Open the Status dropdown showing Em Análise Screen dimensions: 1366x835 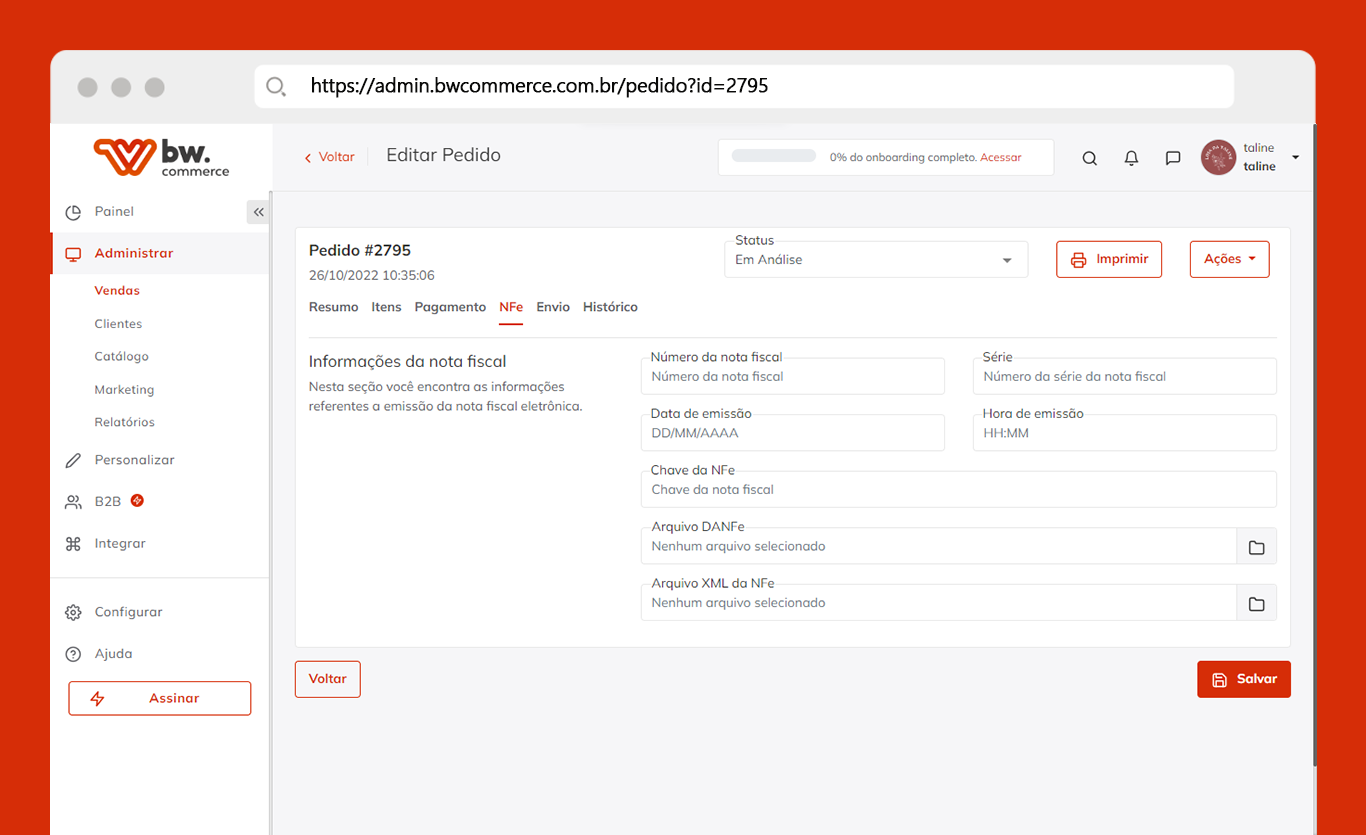click(875, 260)
